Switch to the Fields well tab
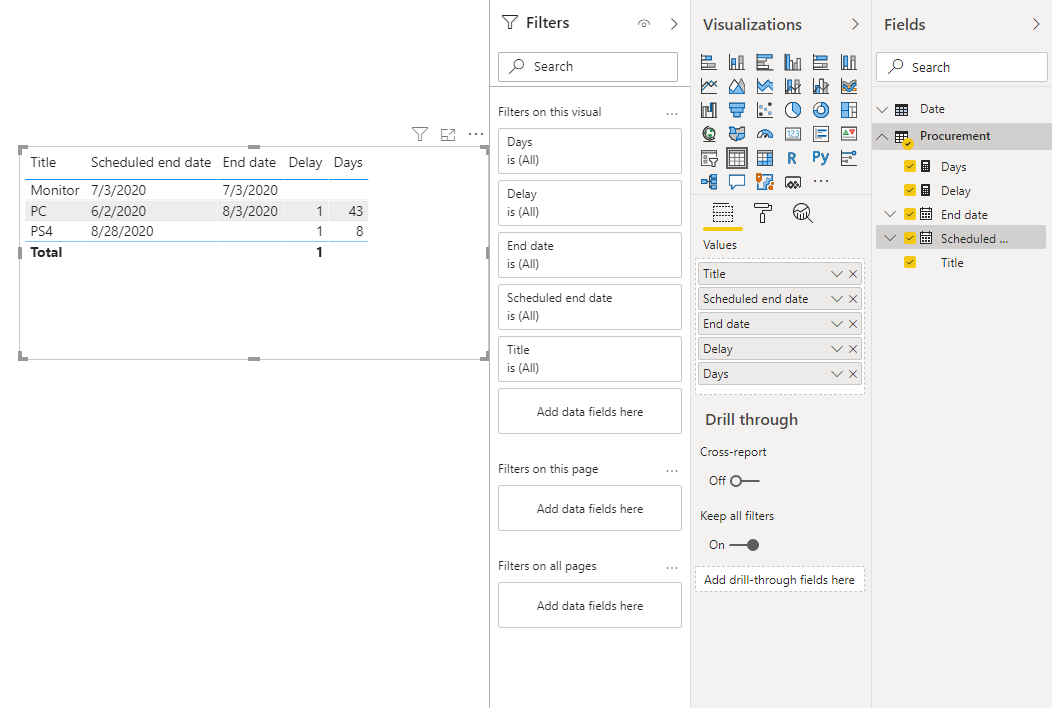This screenshot has width=1052, height=708. pos(723,213)
